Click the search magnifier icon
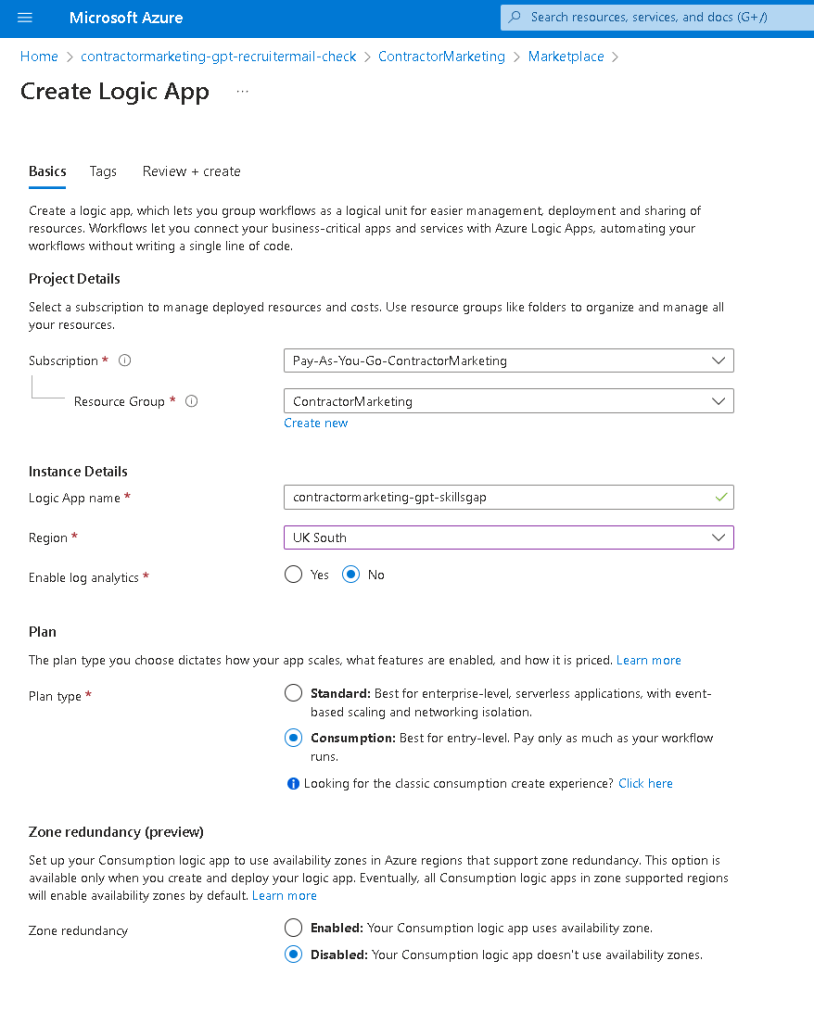 pyautogui.click(x=515, y=17)
